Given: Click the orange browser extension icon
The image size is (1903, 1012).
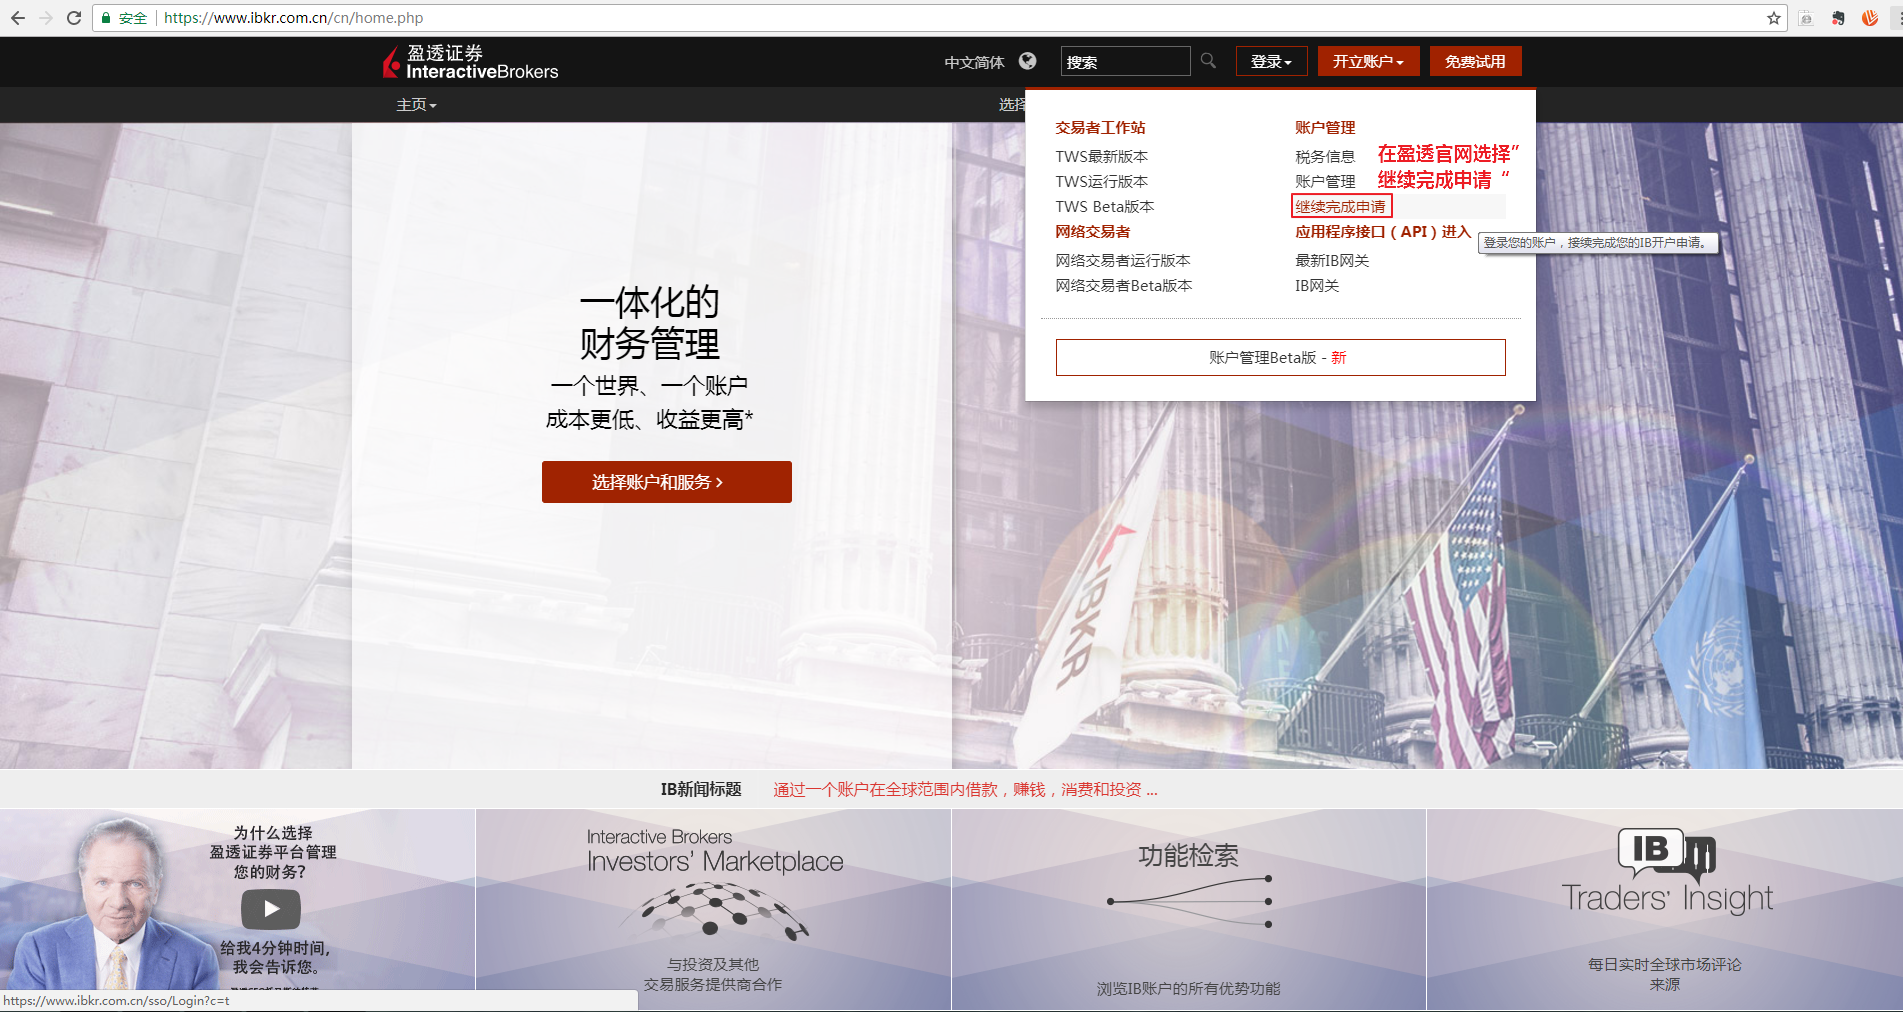Looking at the screenshot, I should click(x=1870, y=18).
